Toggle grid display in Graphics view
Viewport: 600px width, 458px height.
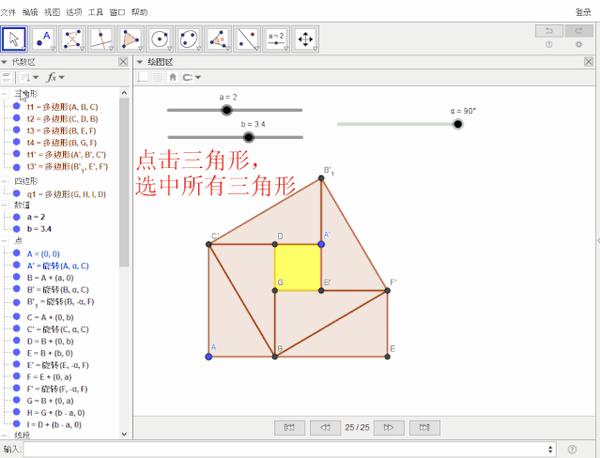pos(157,77)
